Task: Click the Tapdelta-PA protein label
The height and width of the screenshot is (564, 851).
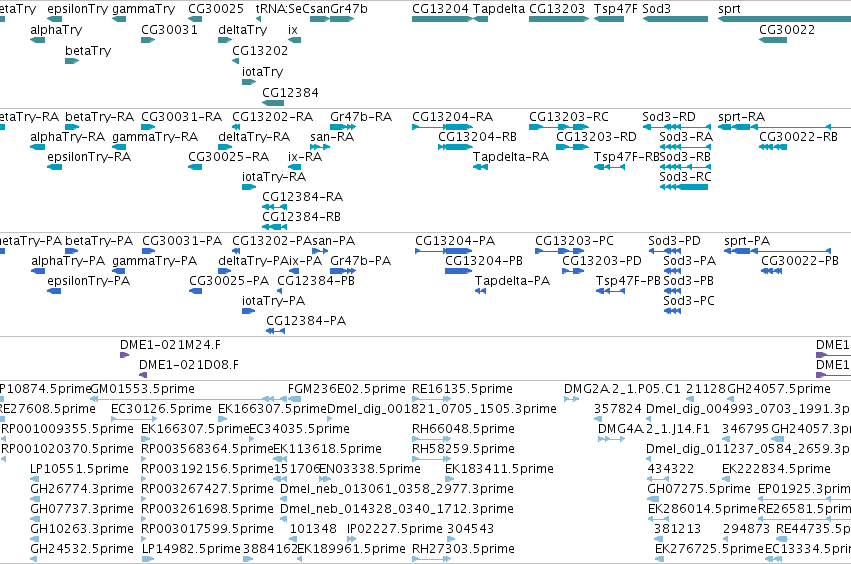Action: pos(512,281)
